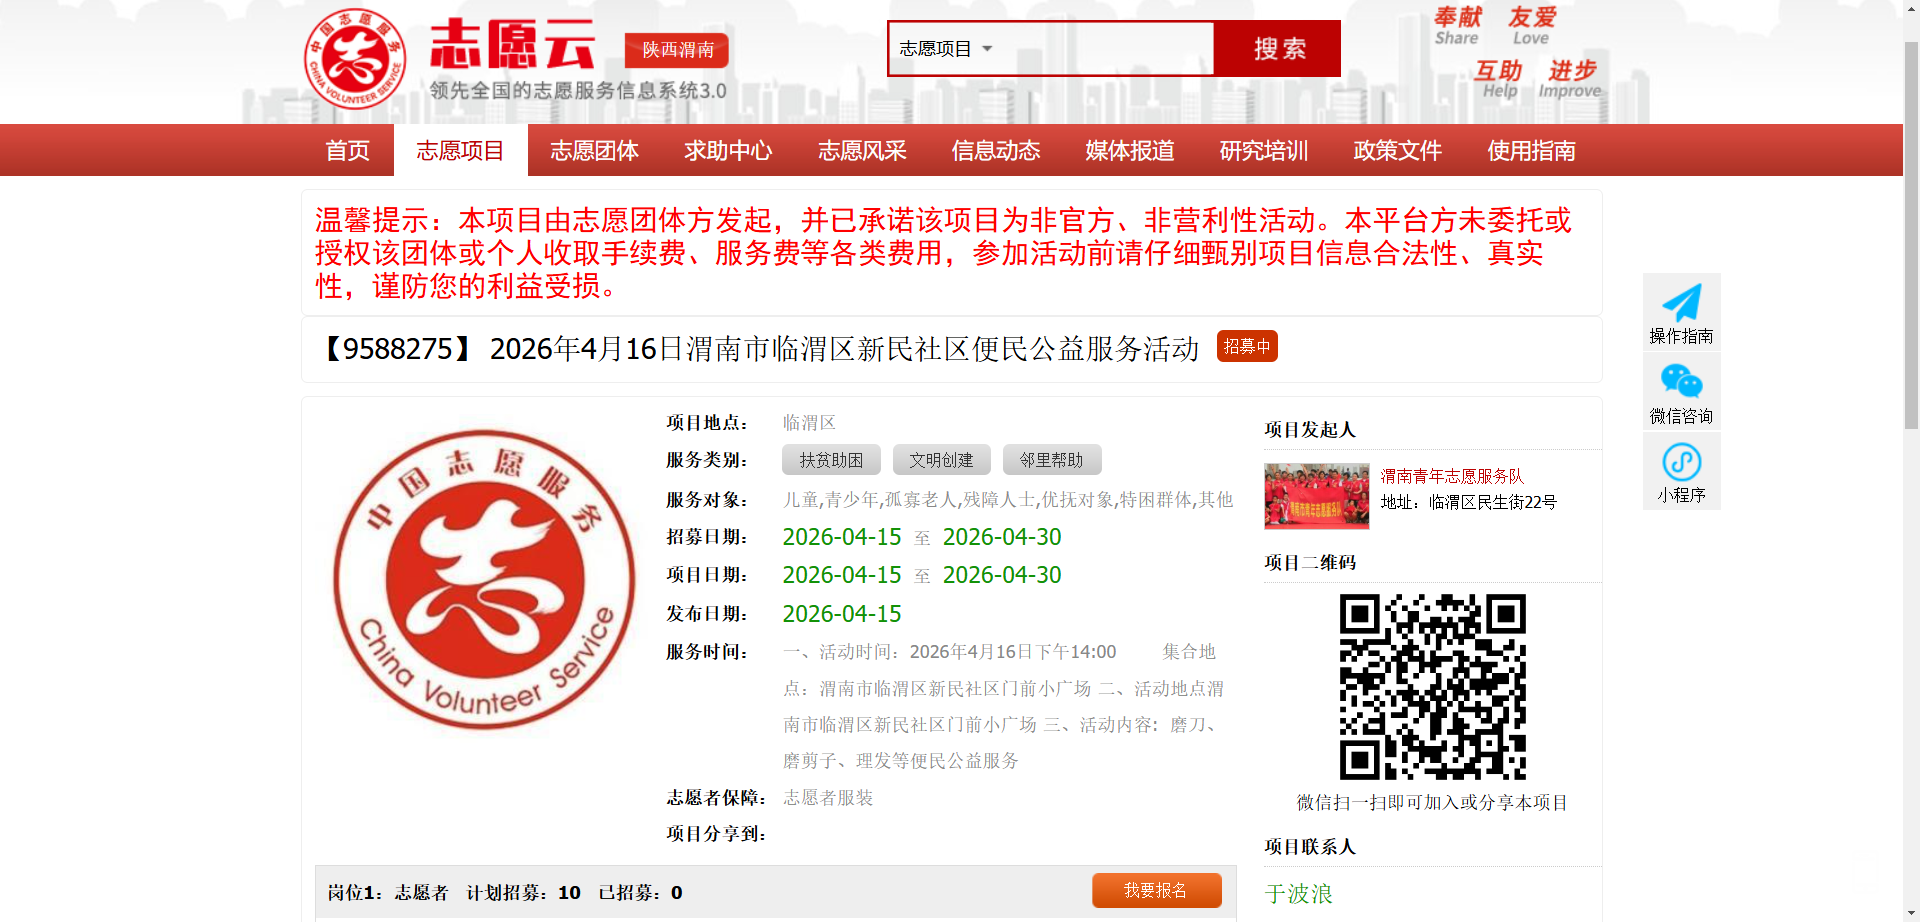Image resolution: width=1920 pixels, height=922 pixels.
Task: Click the project QR code image
Action: click(1432, 687)
